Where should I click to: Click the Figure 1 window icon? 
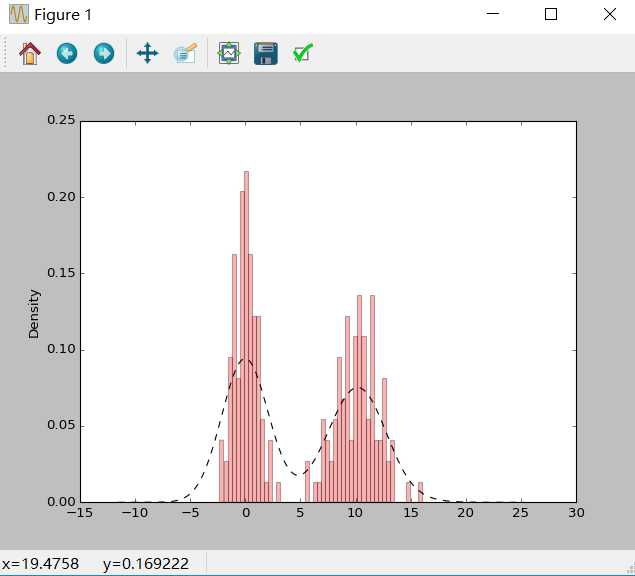[x=19, y=15]
